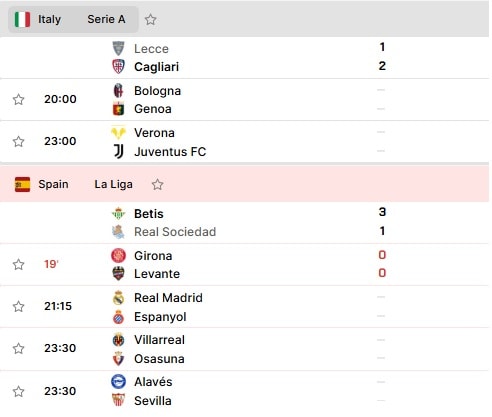Star the live Girona vs Levante match

click(19, 264)
